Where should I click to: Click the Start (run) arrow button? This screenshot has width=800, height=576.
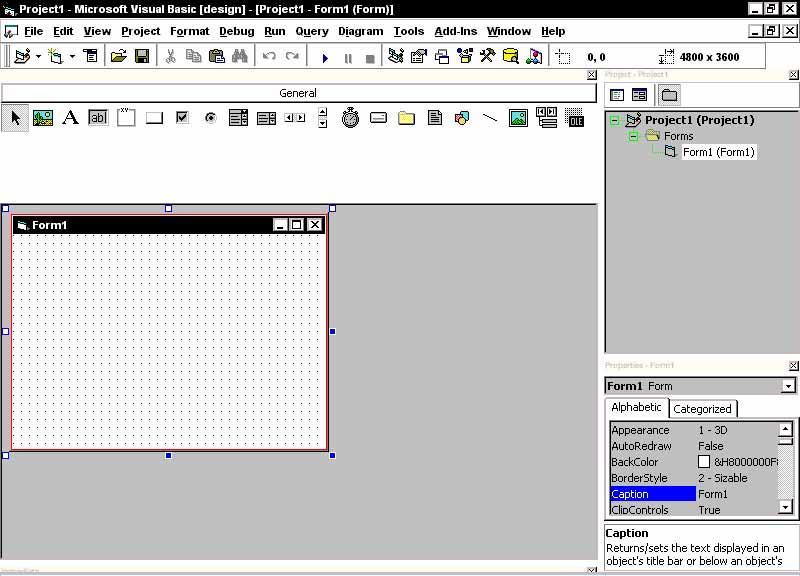pos(325,58)
